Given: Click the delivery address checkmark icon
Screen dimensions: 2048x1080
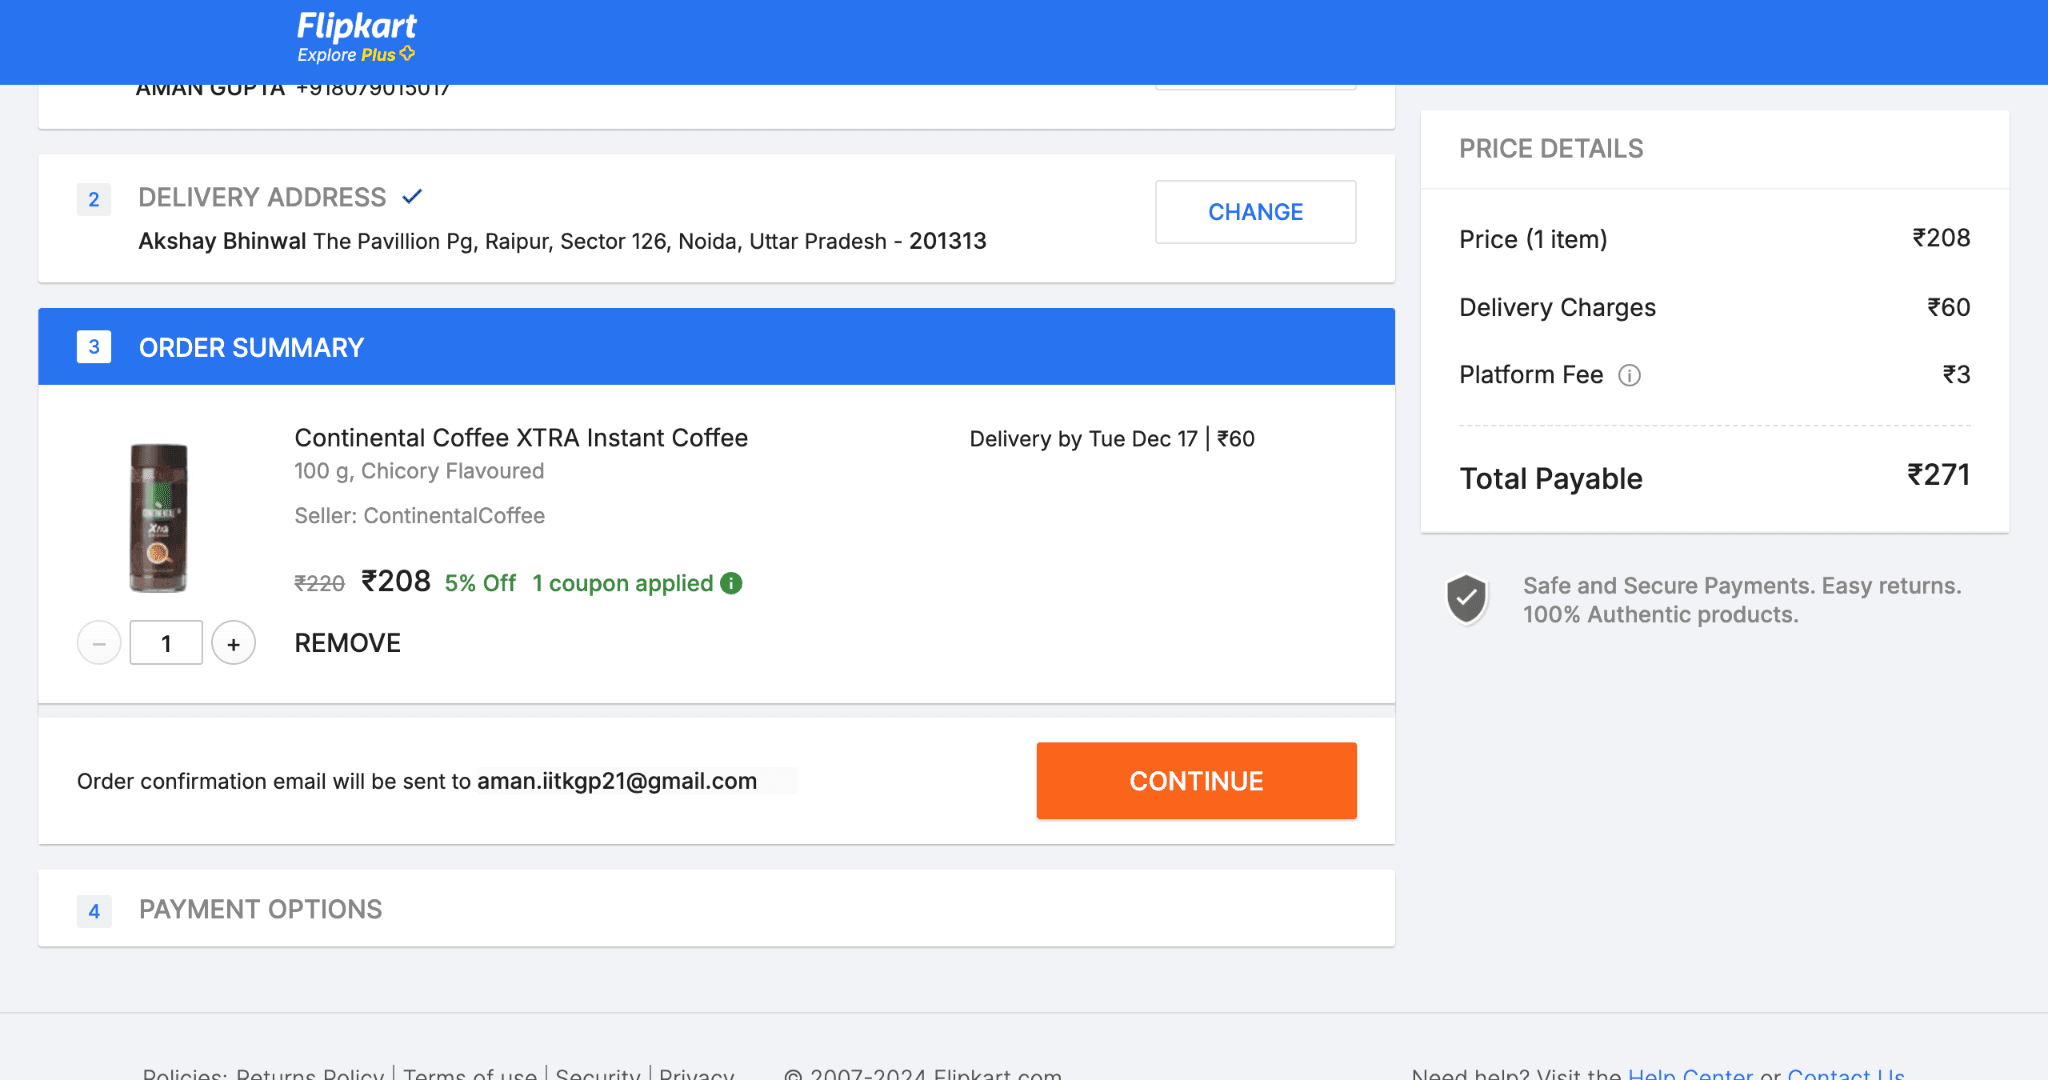Looking at the screenshot, I should point(412,197).
